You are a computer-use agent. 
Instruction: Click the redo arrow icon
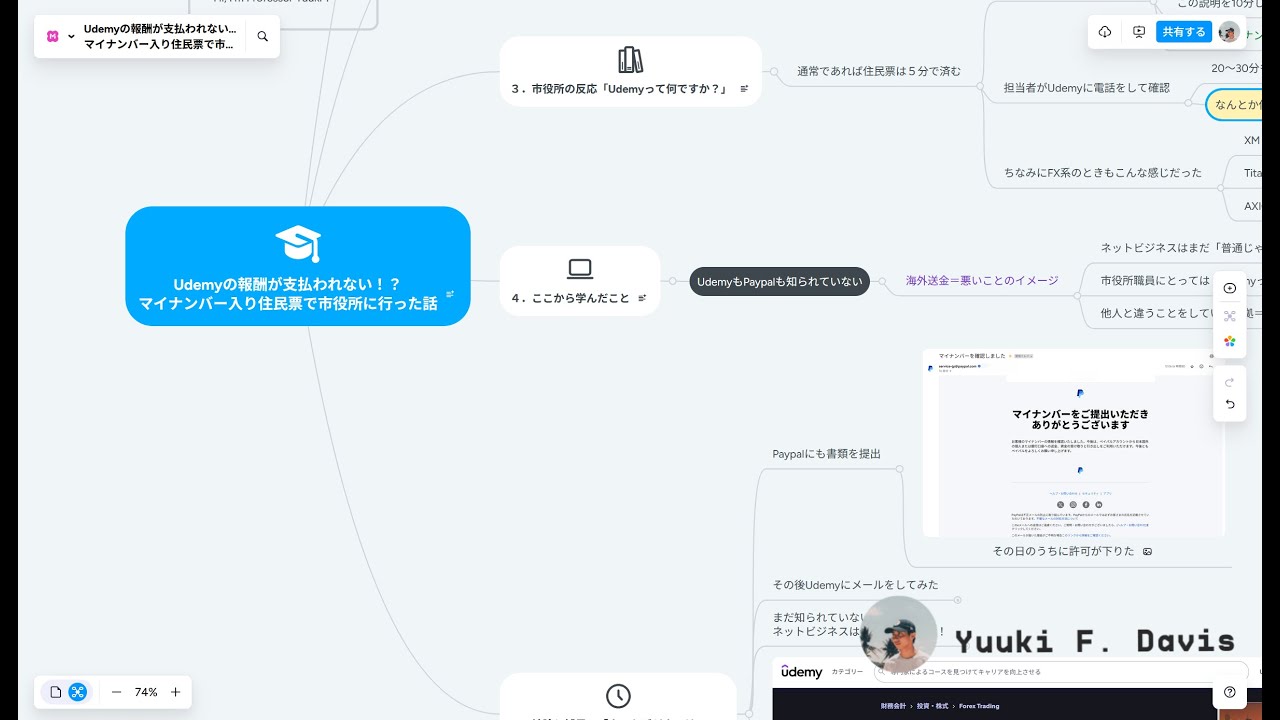[1230, 382]
